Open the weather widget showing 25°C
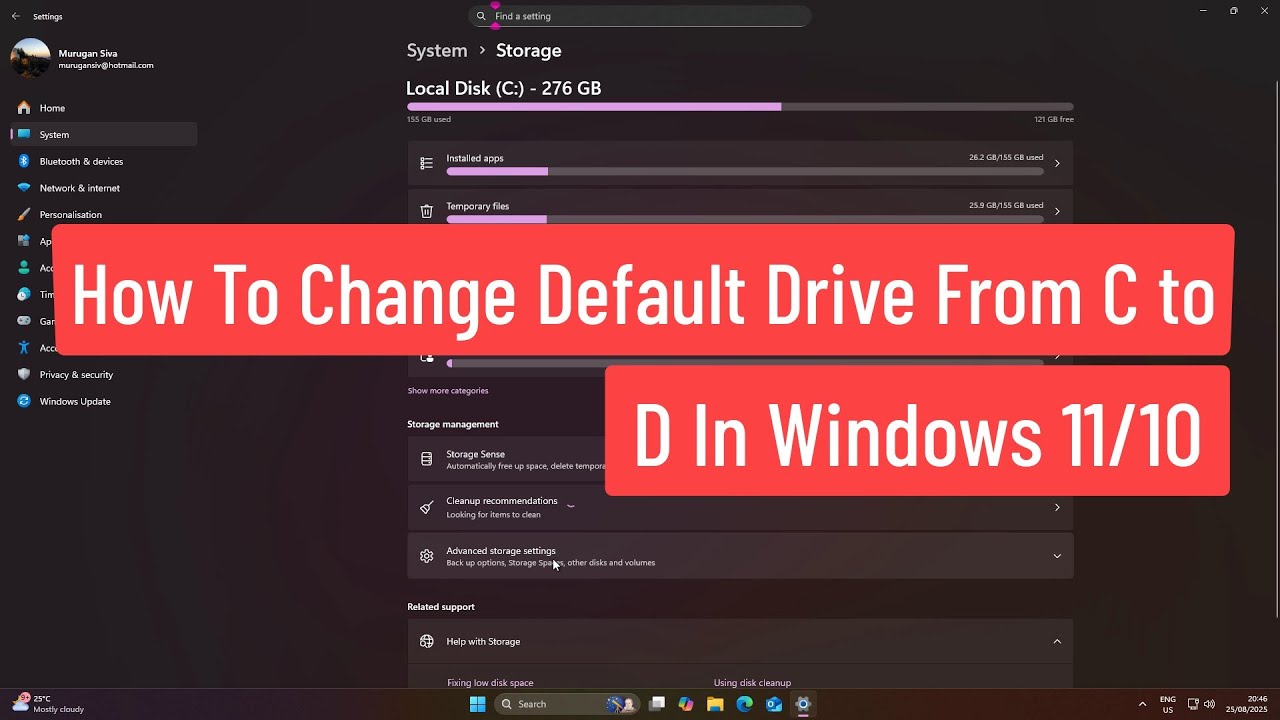 [48, 704]
